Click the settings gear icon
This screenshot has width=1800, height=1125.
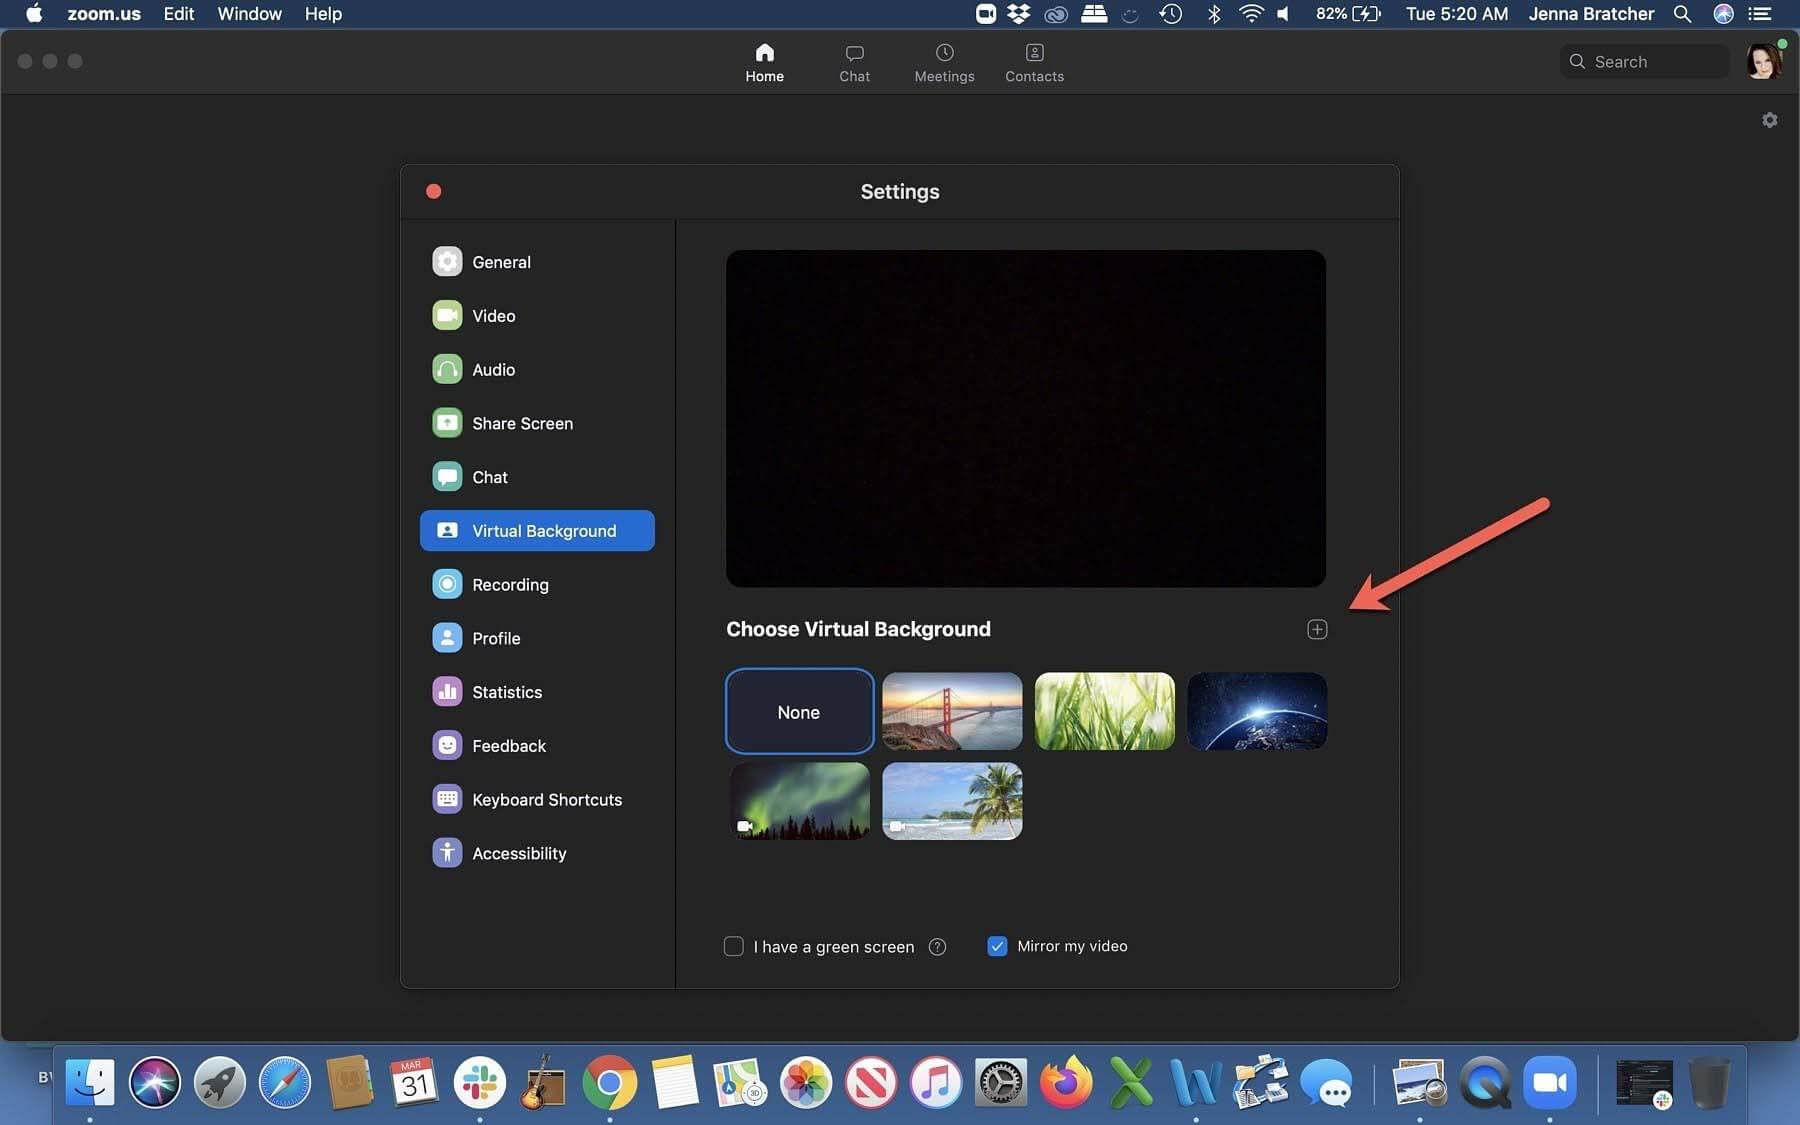click(1769, 120)
